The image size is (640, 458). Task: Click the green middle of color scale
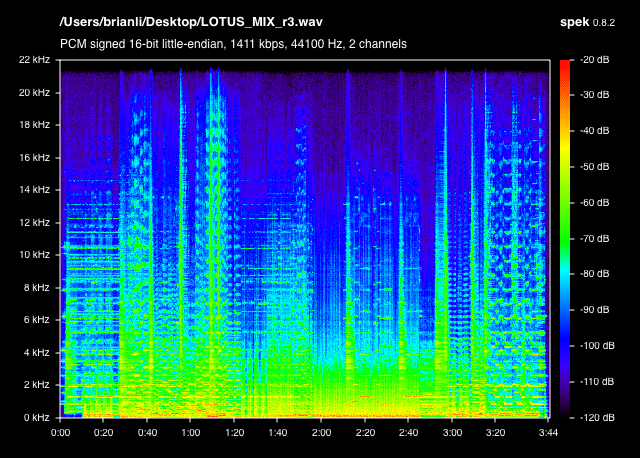click(x=565, y=238)
